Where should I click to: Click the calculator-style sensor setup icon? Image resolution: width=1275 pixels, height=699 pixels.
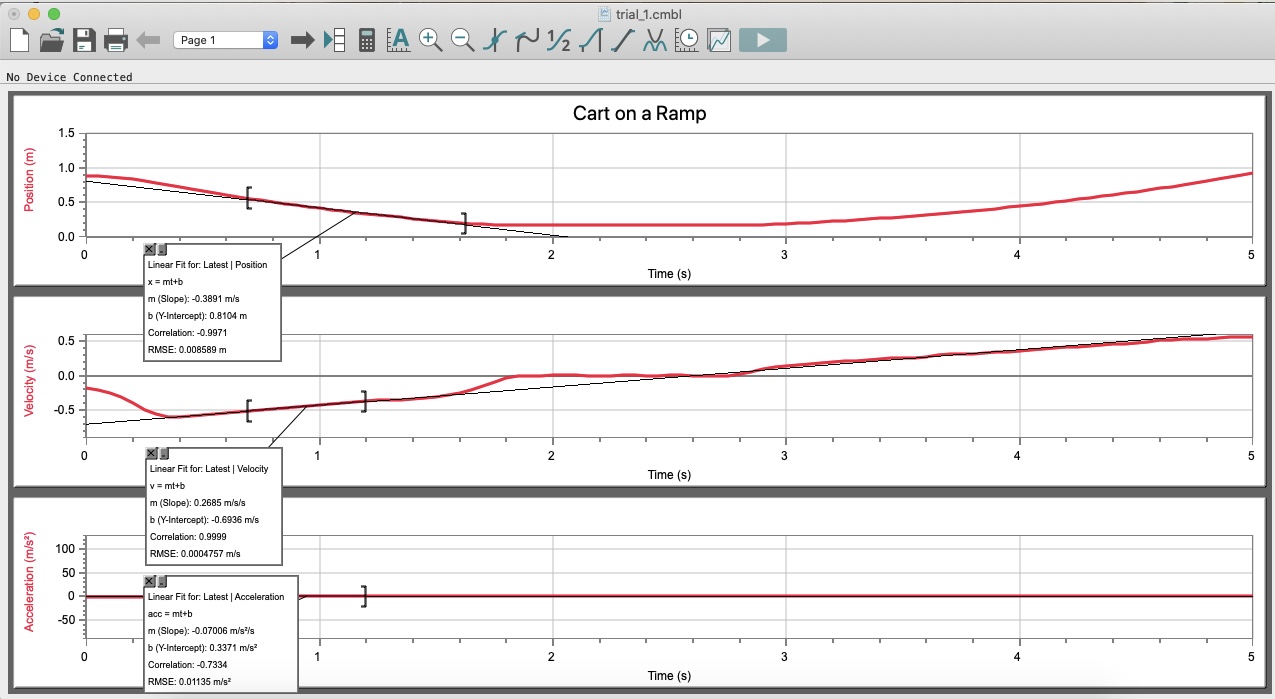[x=367, y=40]
